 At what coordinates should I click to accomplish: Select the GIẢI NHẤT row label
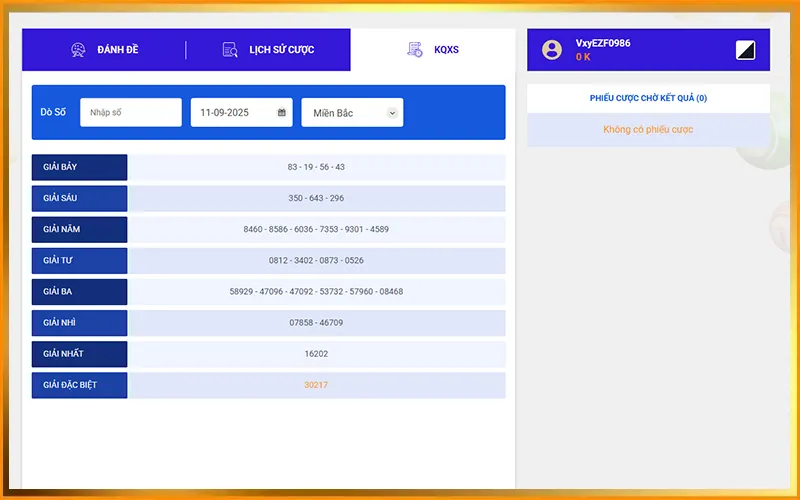coord(79,354)
